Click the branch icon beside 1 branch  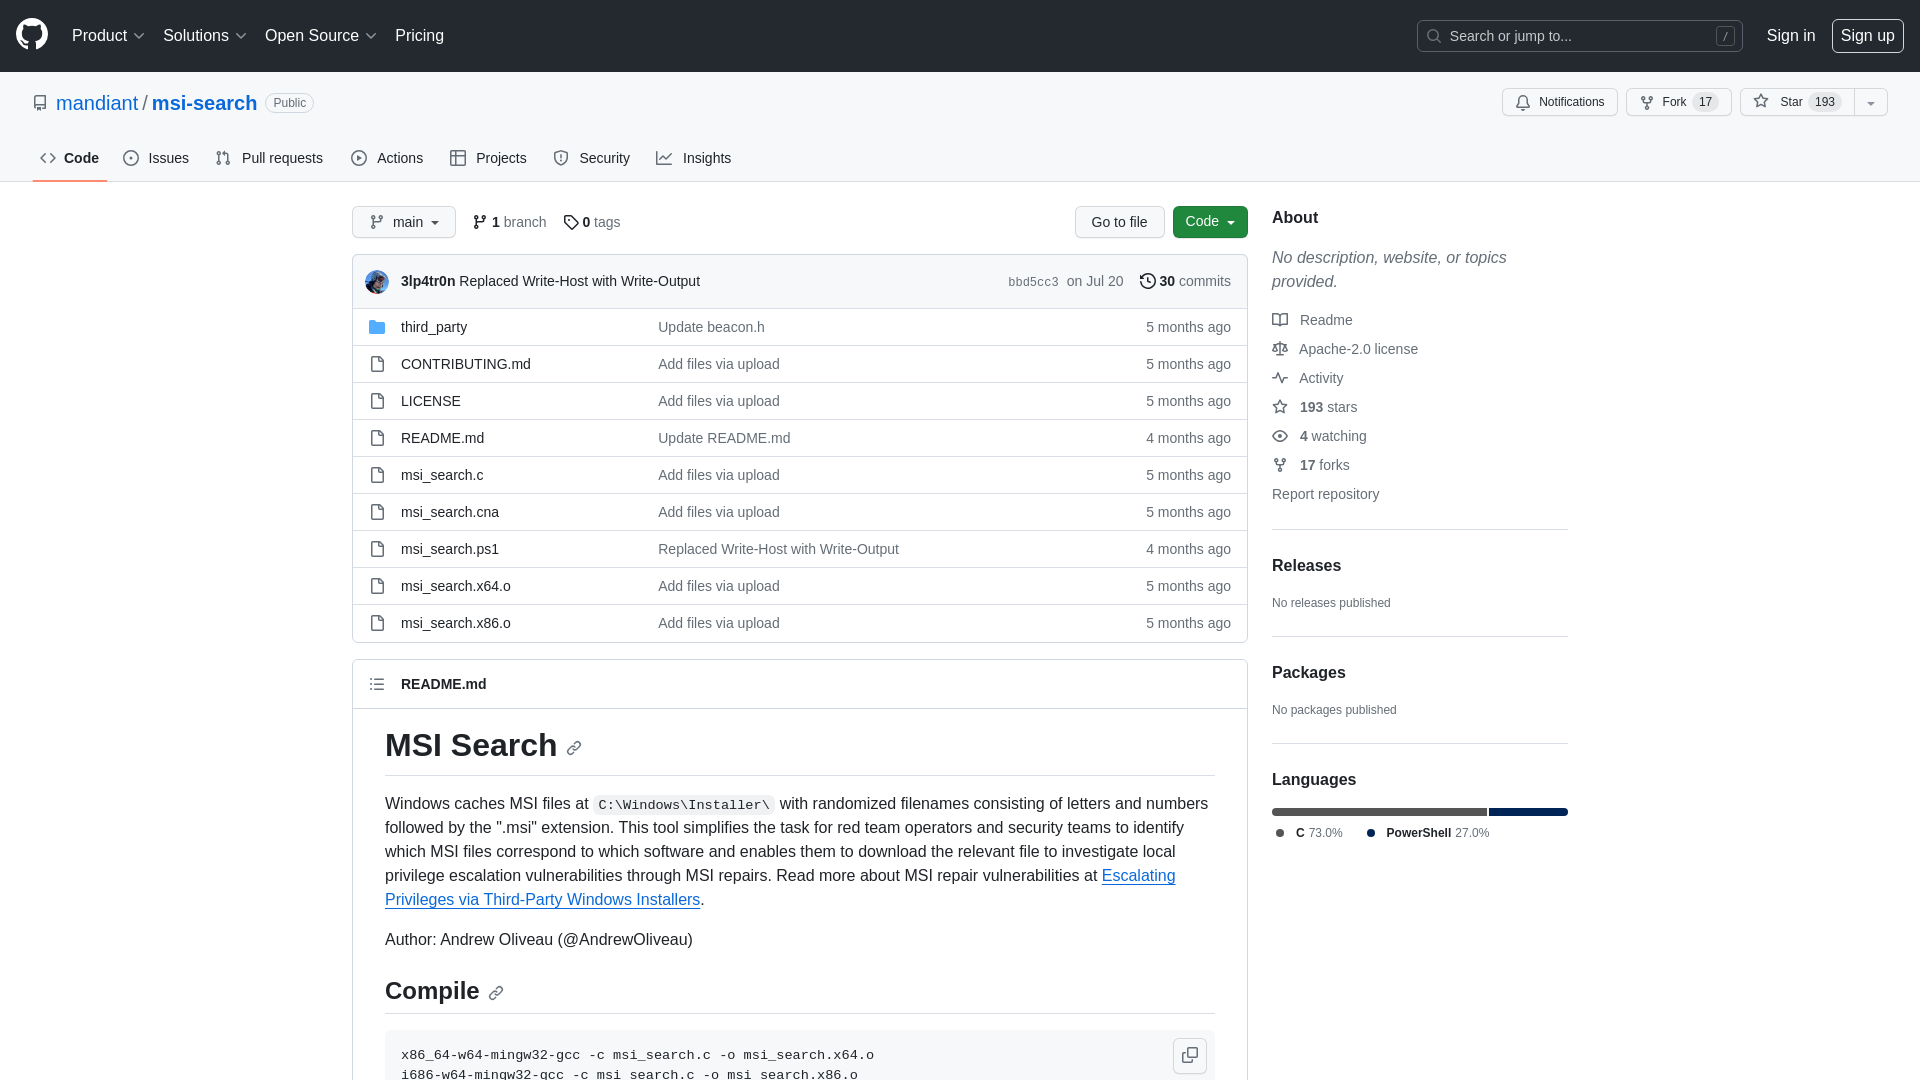coord(480,222)
